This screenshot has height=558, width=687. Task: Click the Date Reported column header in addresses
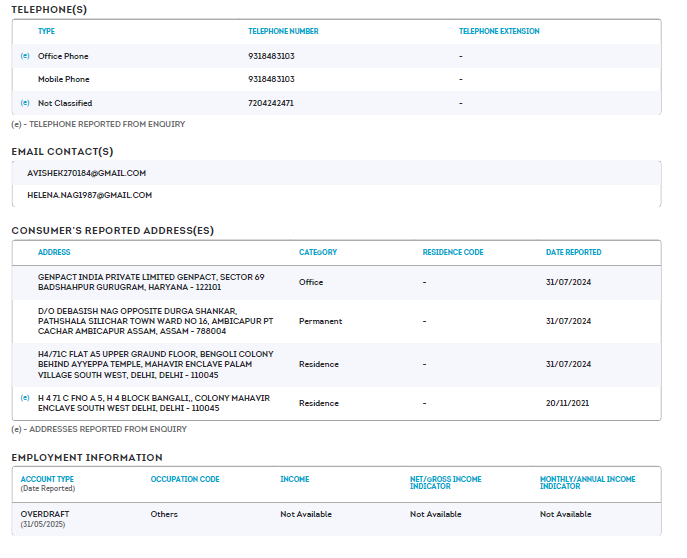click(x=573, y=252)
